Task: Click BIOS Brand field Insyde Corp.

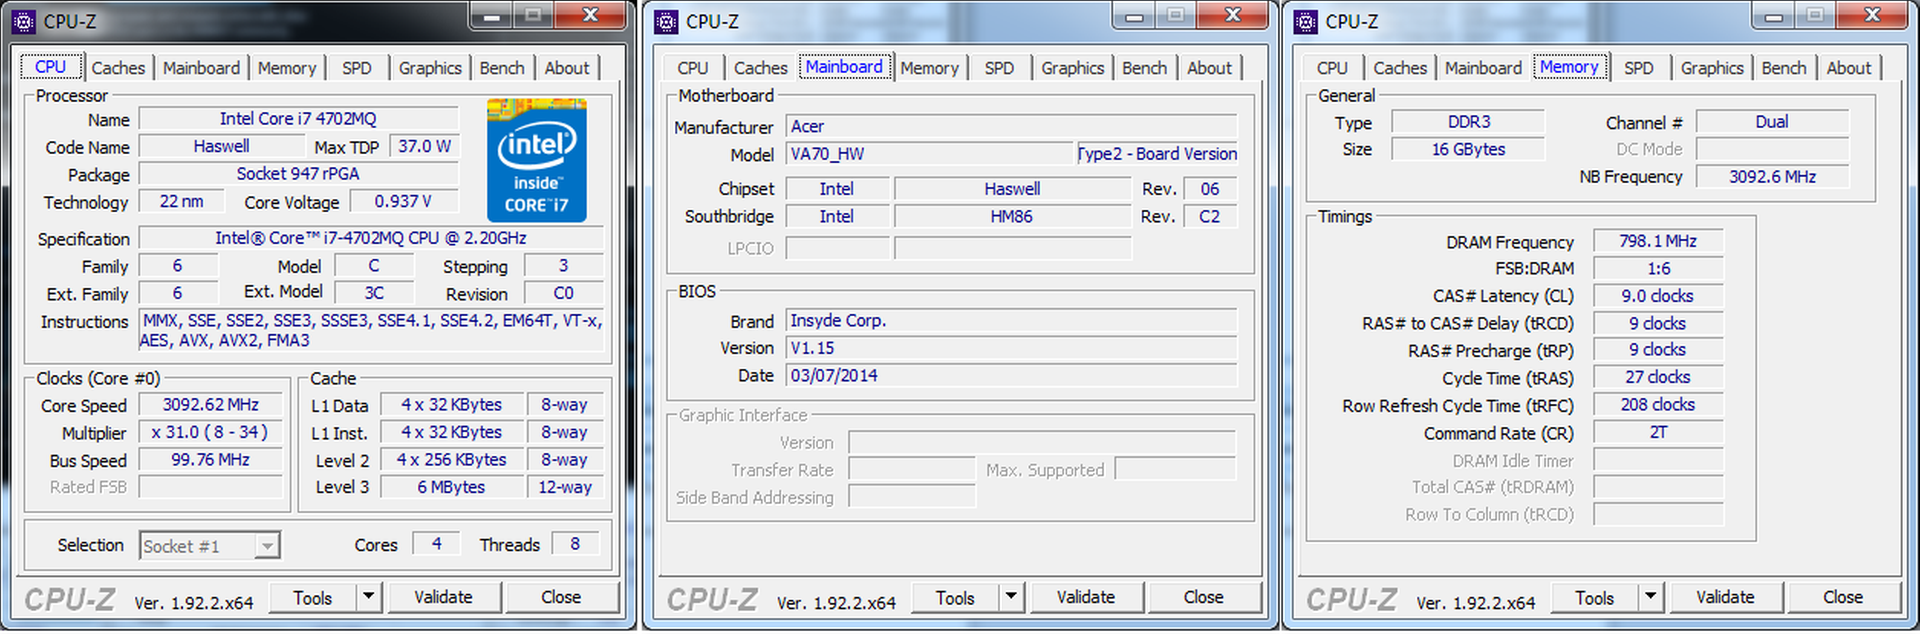Action: (1011, 320)
